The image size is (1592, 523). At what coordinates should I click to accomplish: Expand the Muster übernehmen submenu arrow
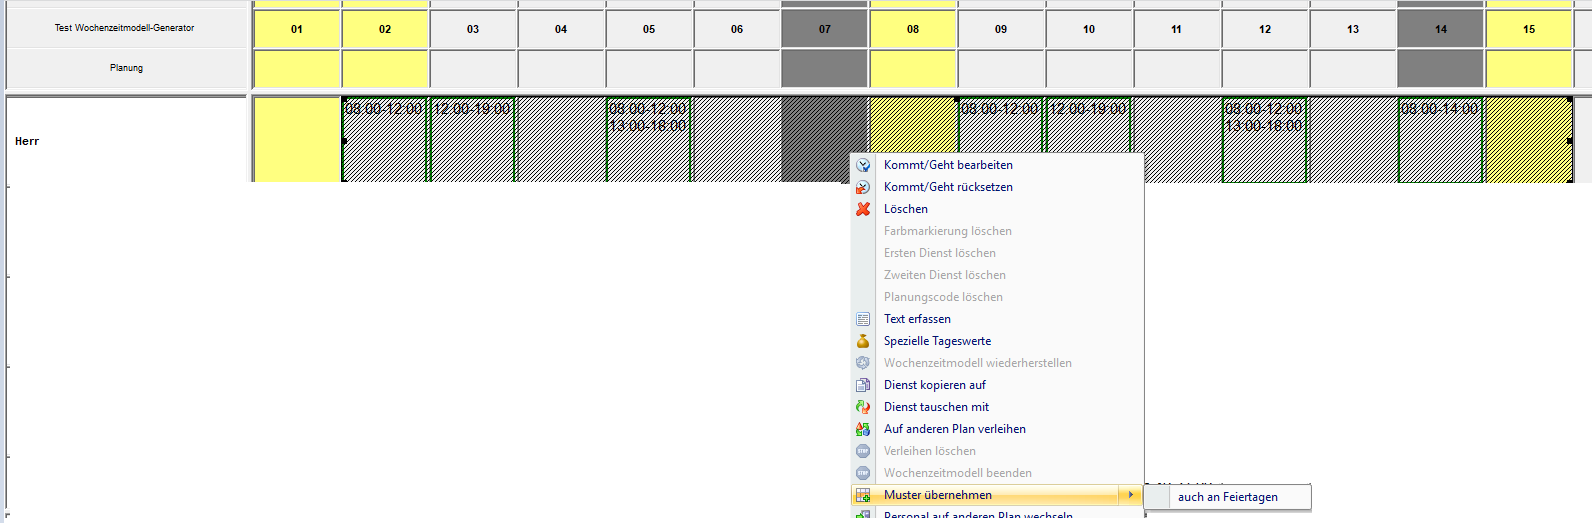[1130, 495]
